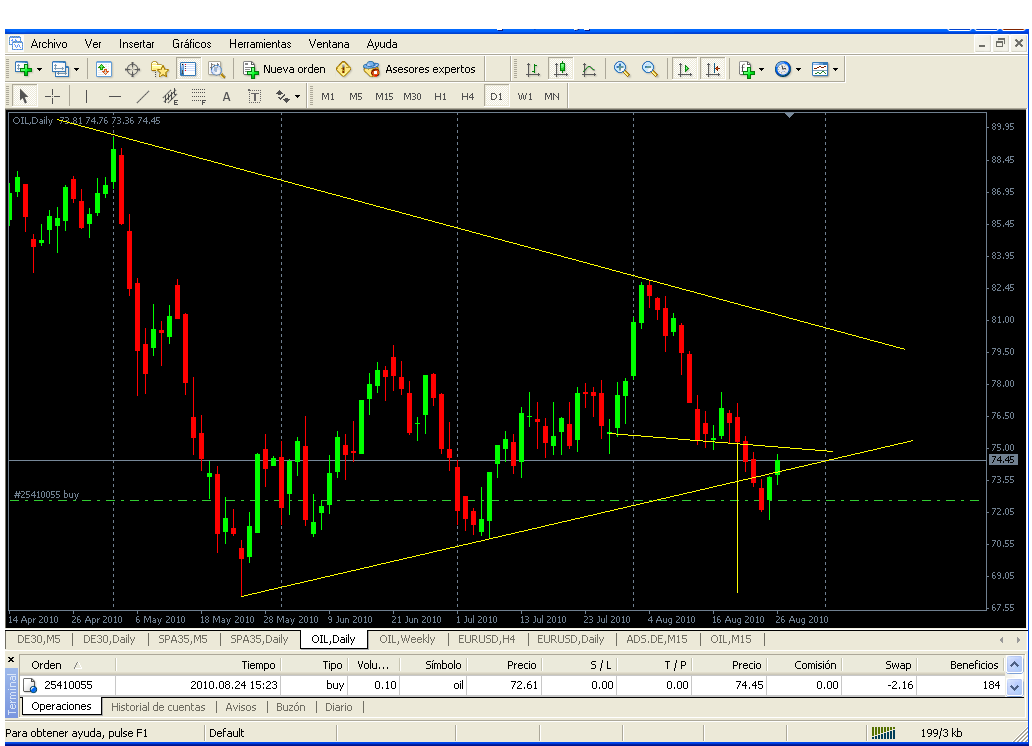1032x746 pixels.
Task: Click the Profiles icon
Action: tap(61, 69)
